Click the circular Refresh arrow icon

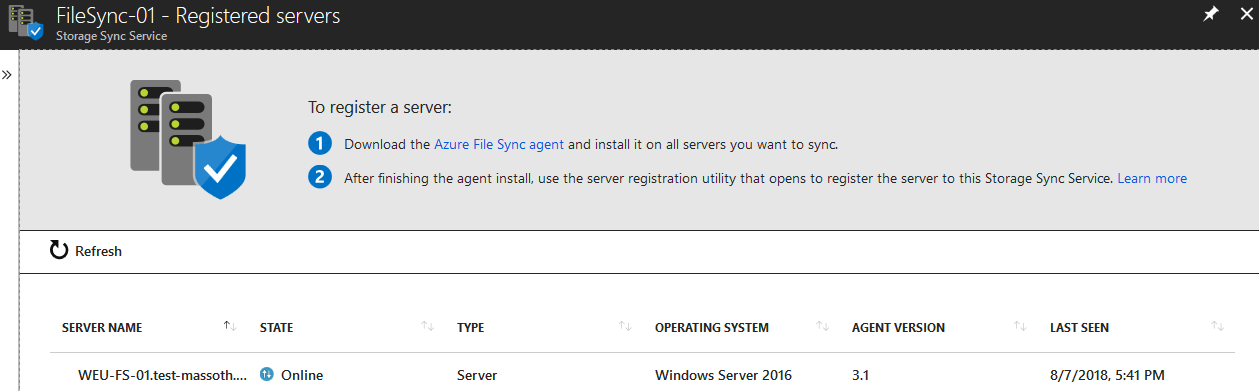click(x=59, y=251)
